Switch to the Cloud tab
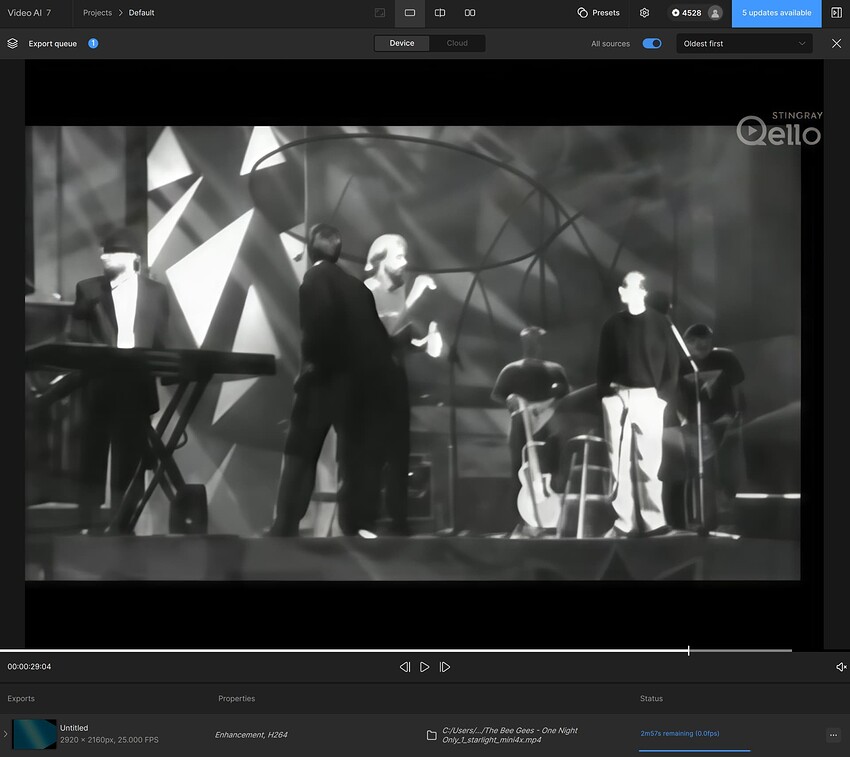 [457, 43]
